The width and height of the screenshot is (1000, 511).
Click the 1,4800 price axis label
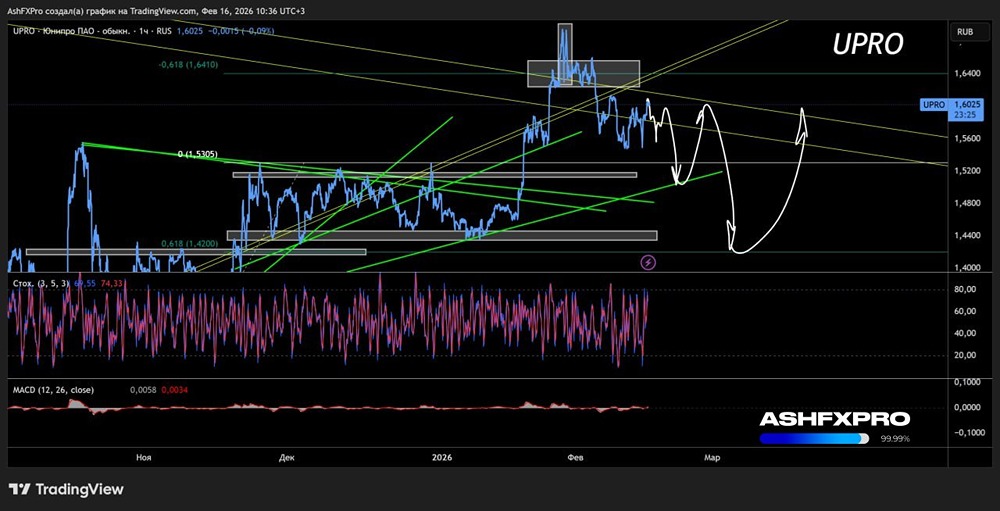[x=965, y=204]
